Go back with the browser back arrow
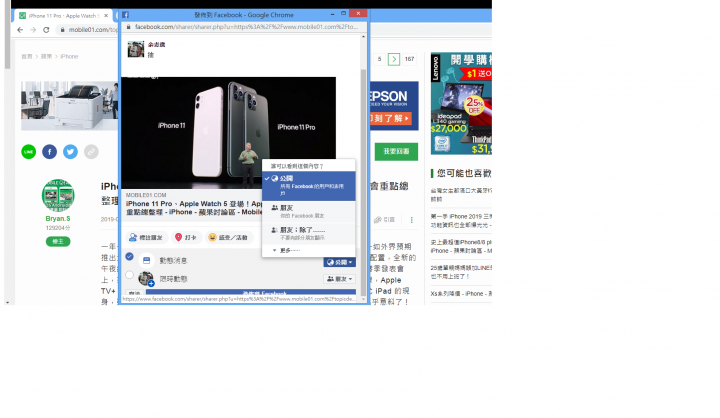 coord(20,30)
